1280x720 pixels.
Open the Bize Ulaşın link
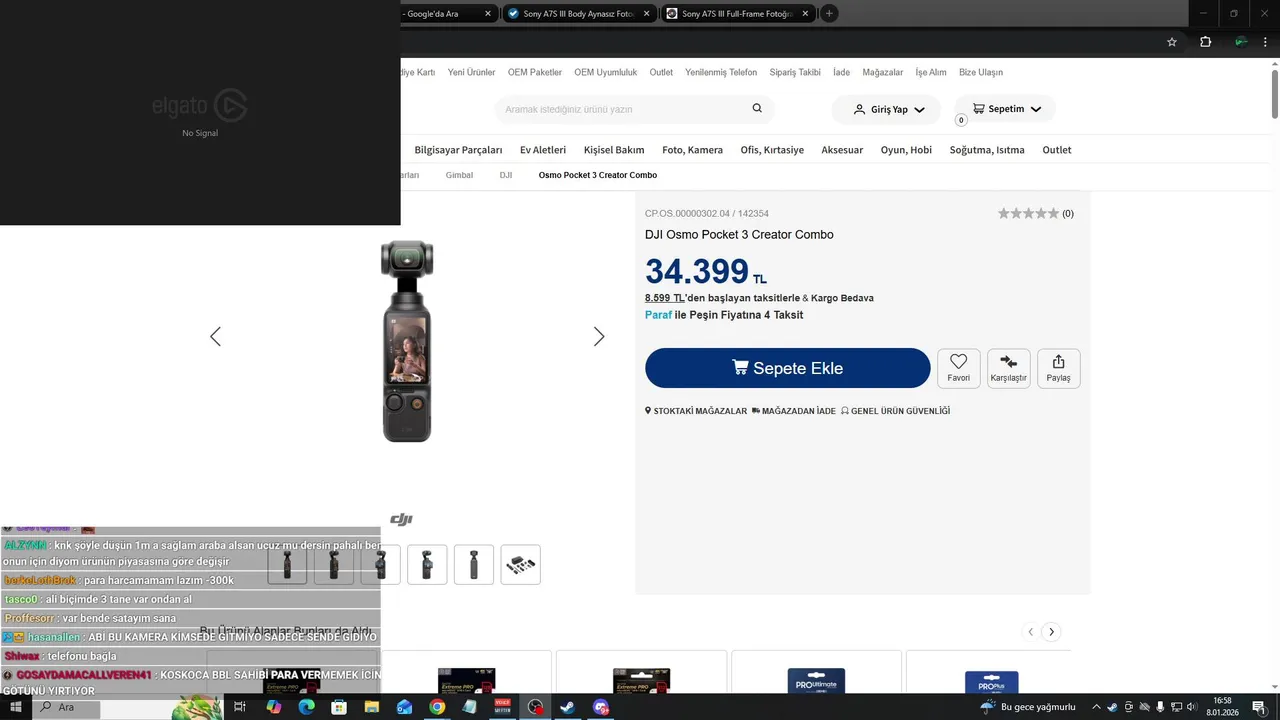tap(981, 72)
